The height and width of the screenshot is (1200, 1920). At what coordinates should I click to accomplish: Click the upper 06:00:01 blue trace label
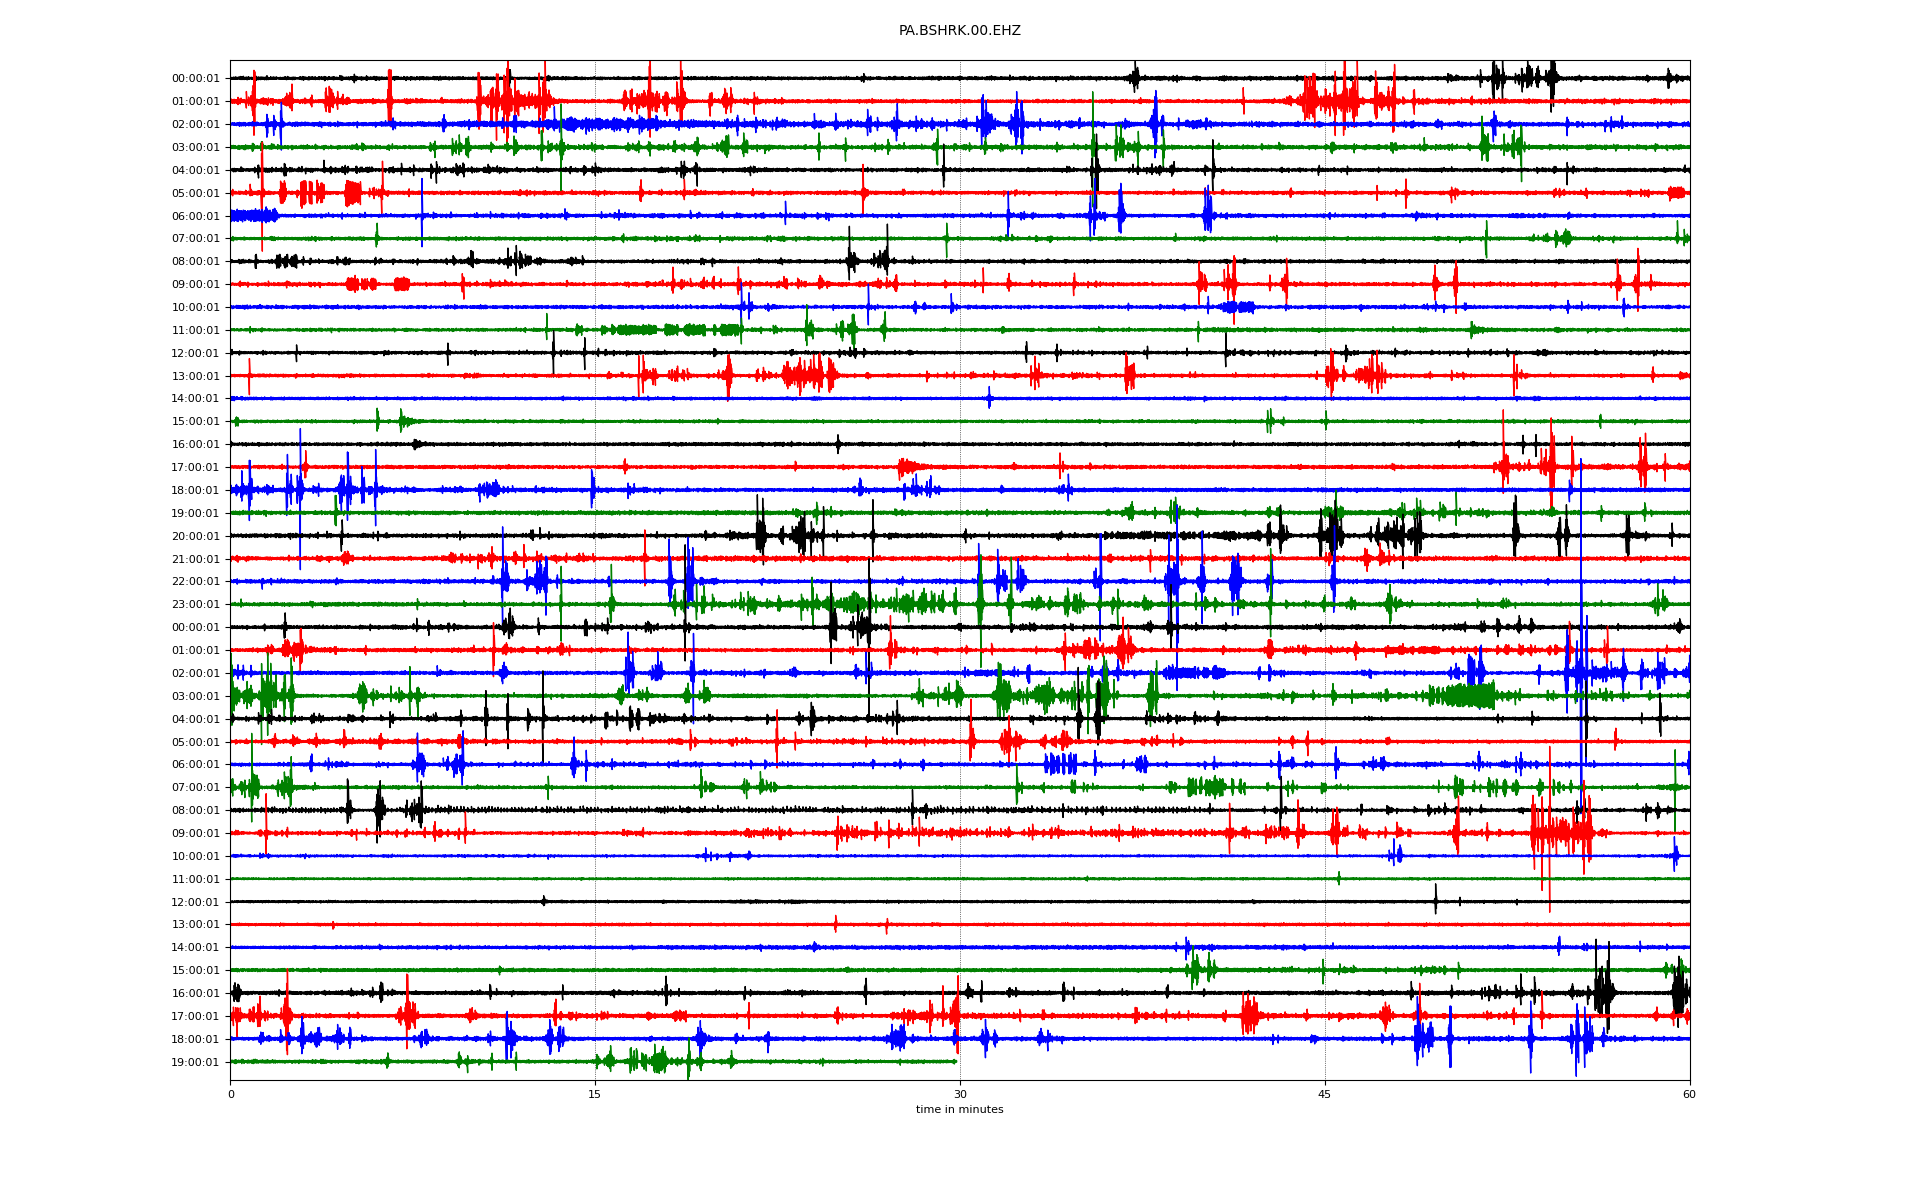(195, 216)
